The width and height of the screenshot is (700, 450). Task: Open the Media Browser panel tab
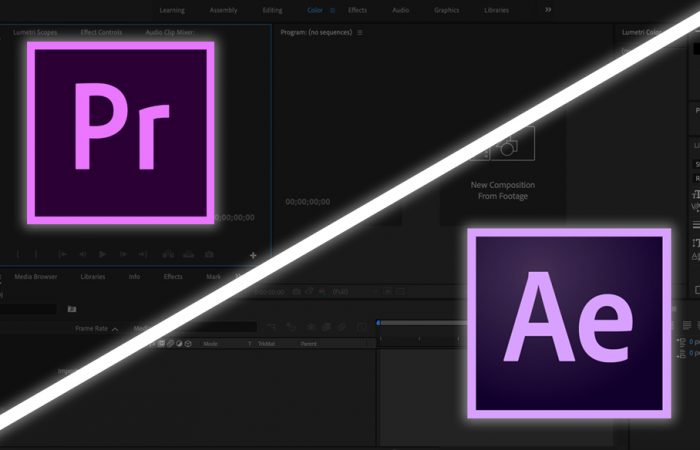[x=36, y=277]
